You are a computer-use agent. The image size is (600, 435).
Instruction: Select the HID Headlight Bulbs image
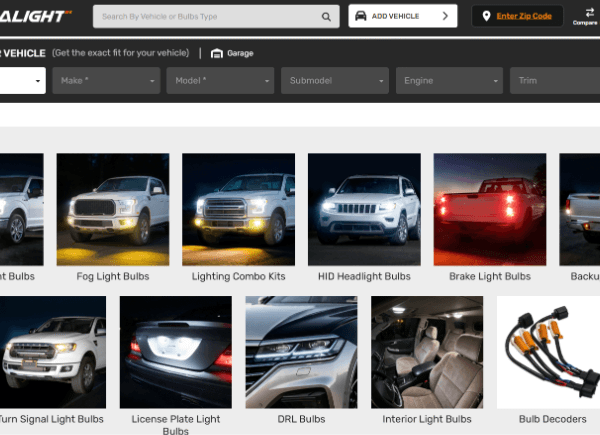click(364, 209)
